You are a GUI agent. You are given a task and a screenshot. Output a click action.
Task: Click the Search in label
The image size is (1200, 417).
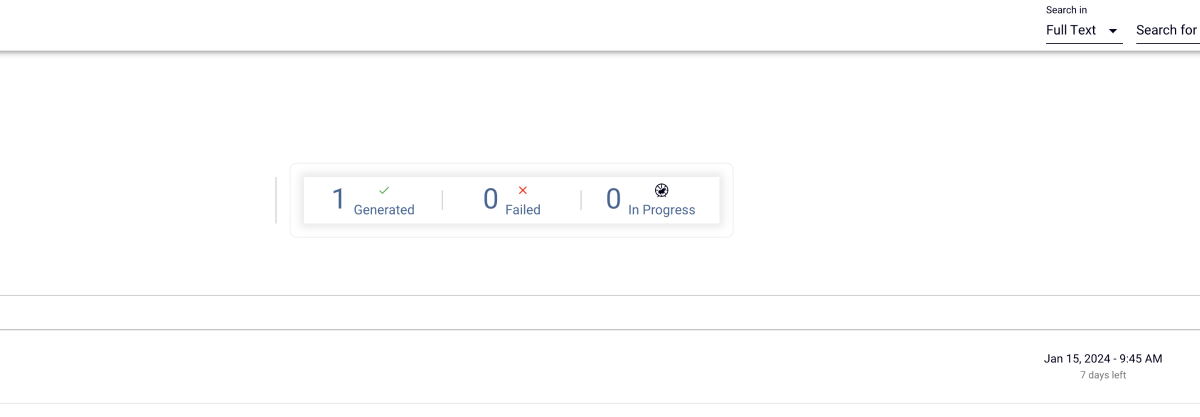[1066, 10]
